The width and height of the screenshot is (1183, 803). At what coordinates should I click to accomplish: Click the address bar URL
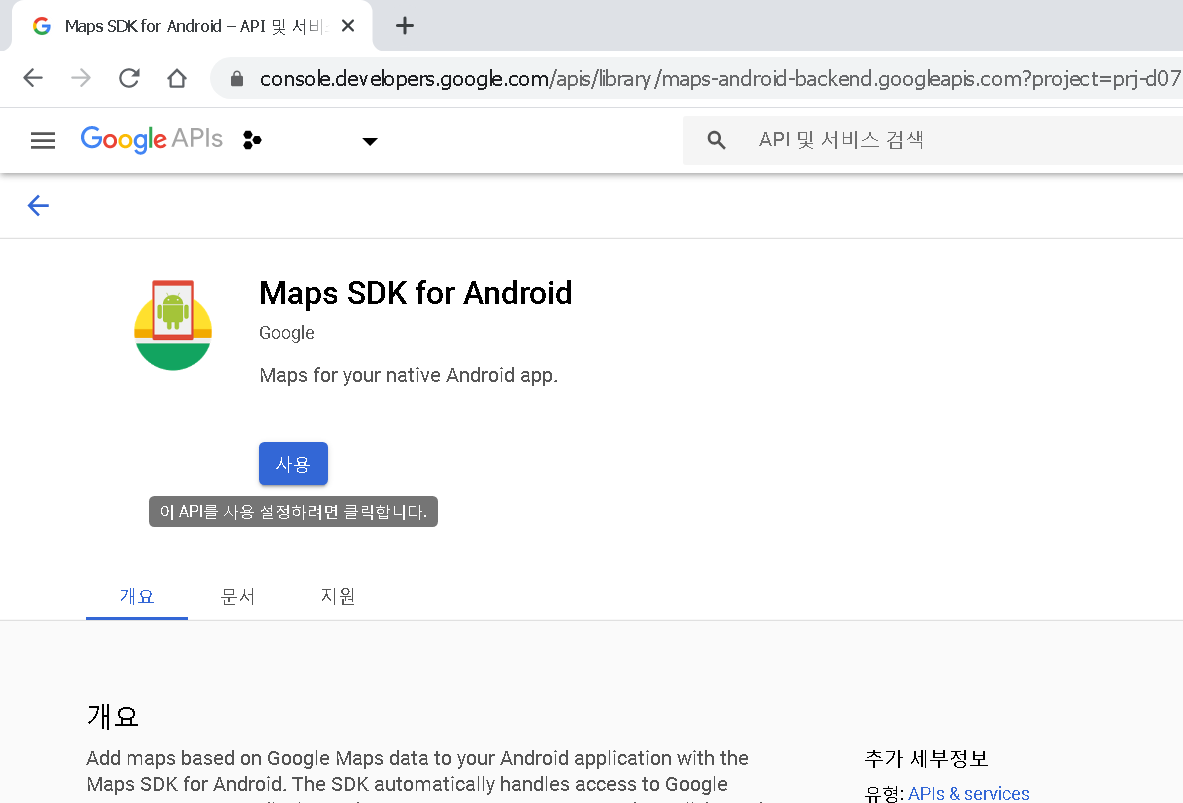click(720, 78)
